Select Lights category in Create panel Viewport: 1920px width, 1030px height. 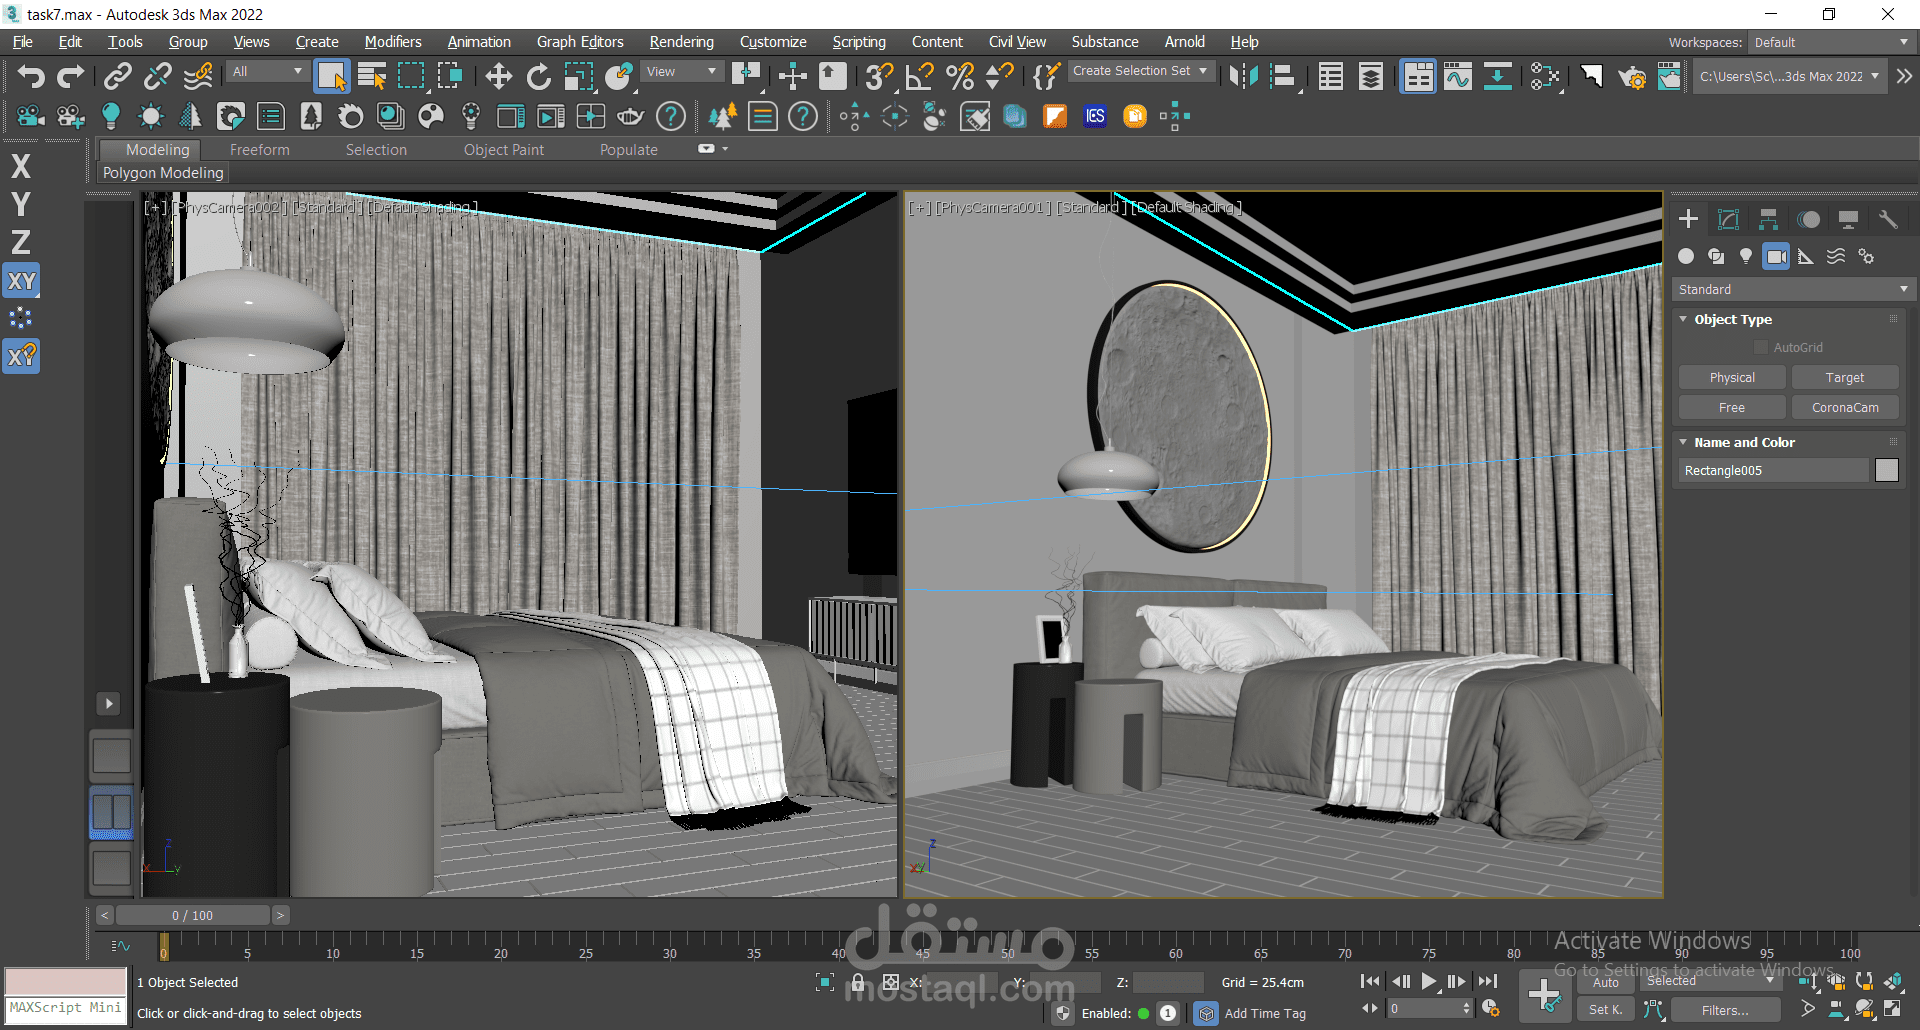(x=1746, y=256)
